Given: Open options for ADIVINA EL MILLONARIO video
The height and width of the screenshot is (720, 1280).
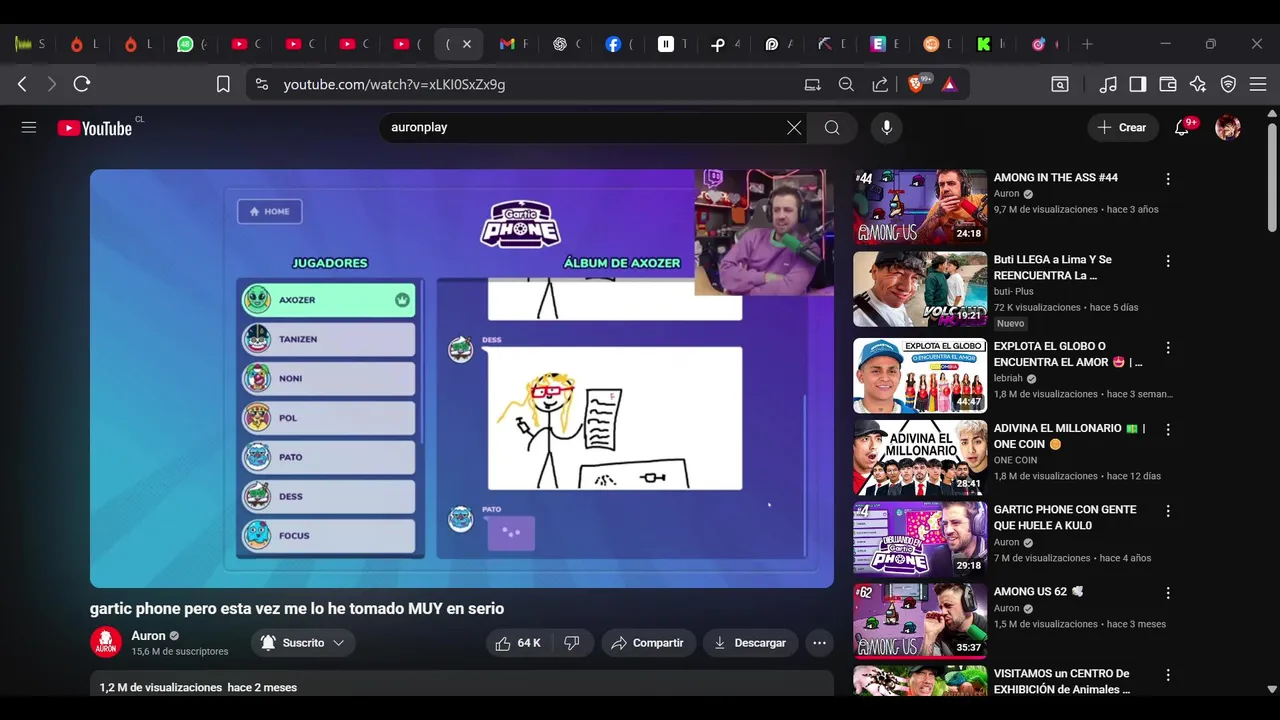Looking at the screenshot, I should click(1167, 430).
